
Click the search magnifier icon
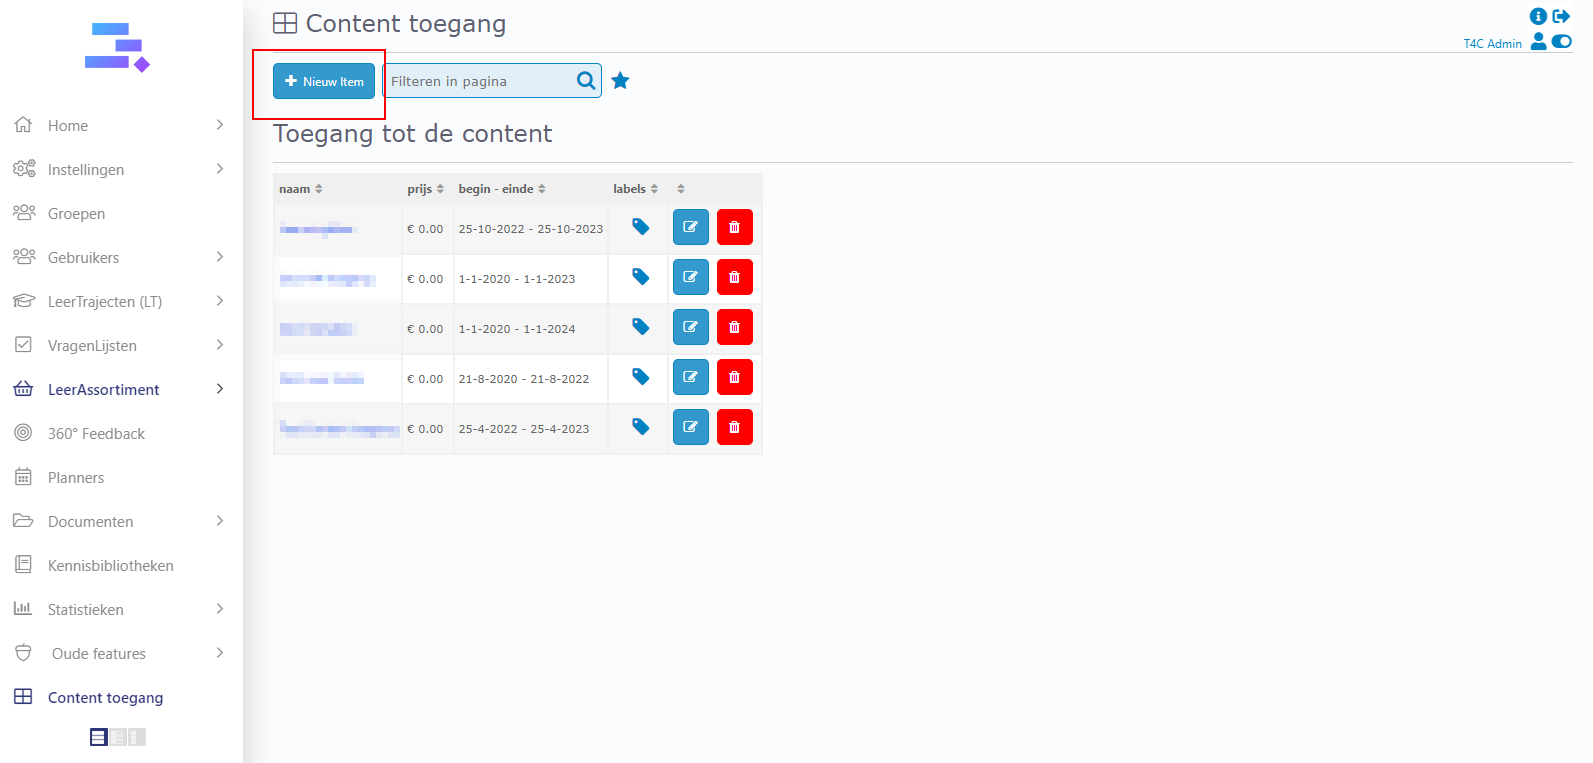586,81
